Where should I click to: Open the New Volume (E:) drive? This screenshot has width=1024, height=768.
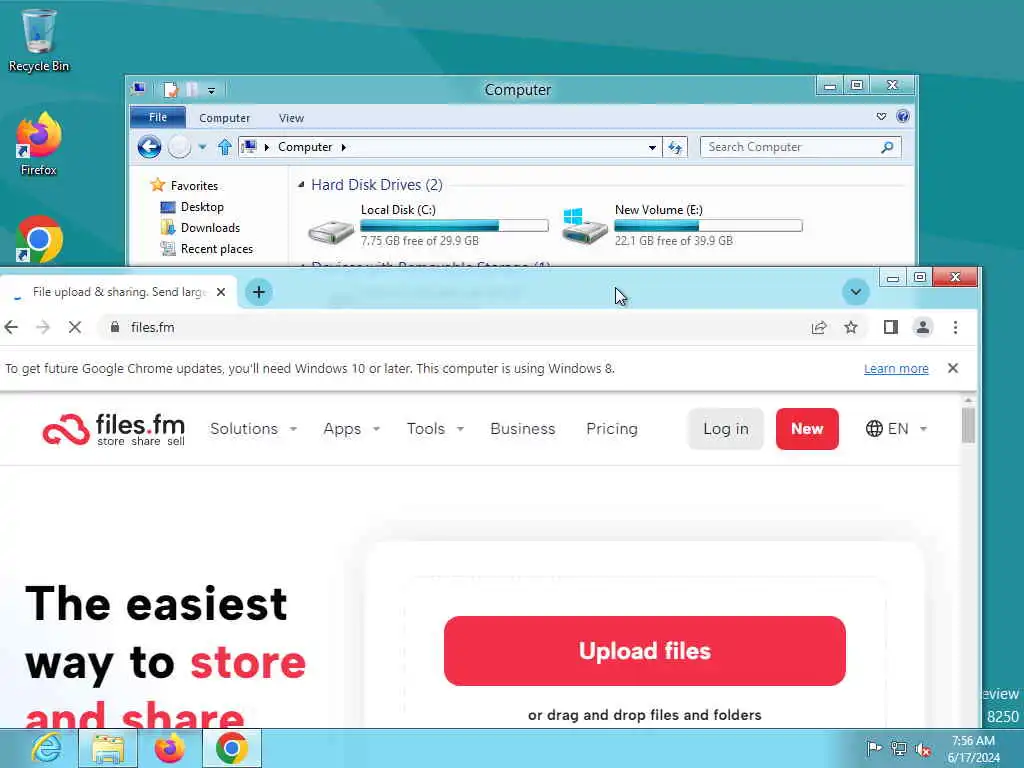pyautogui.click(x=682, y=225)
